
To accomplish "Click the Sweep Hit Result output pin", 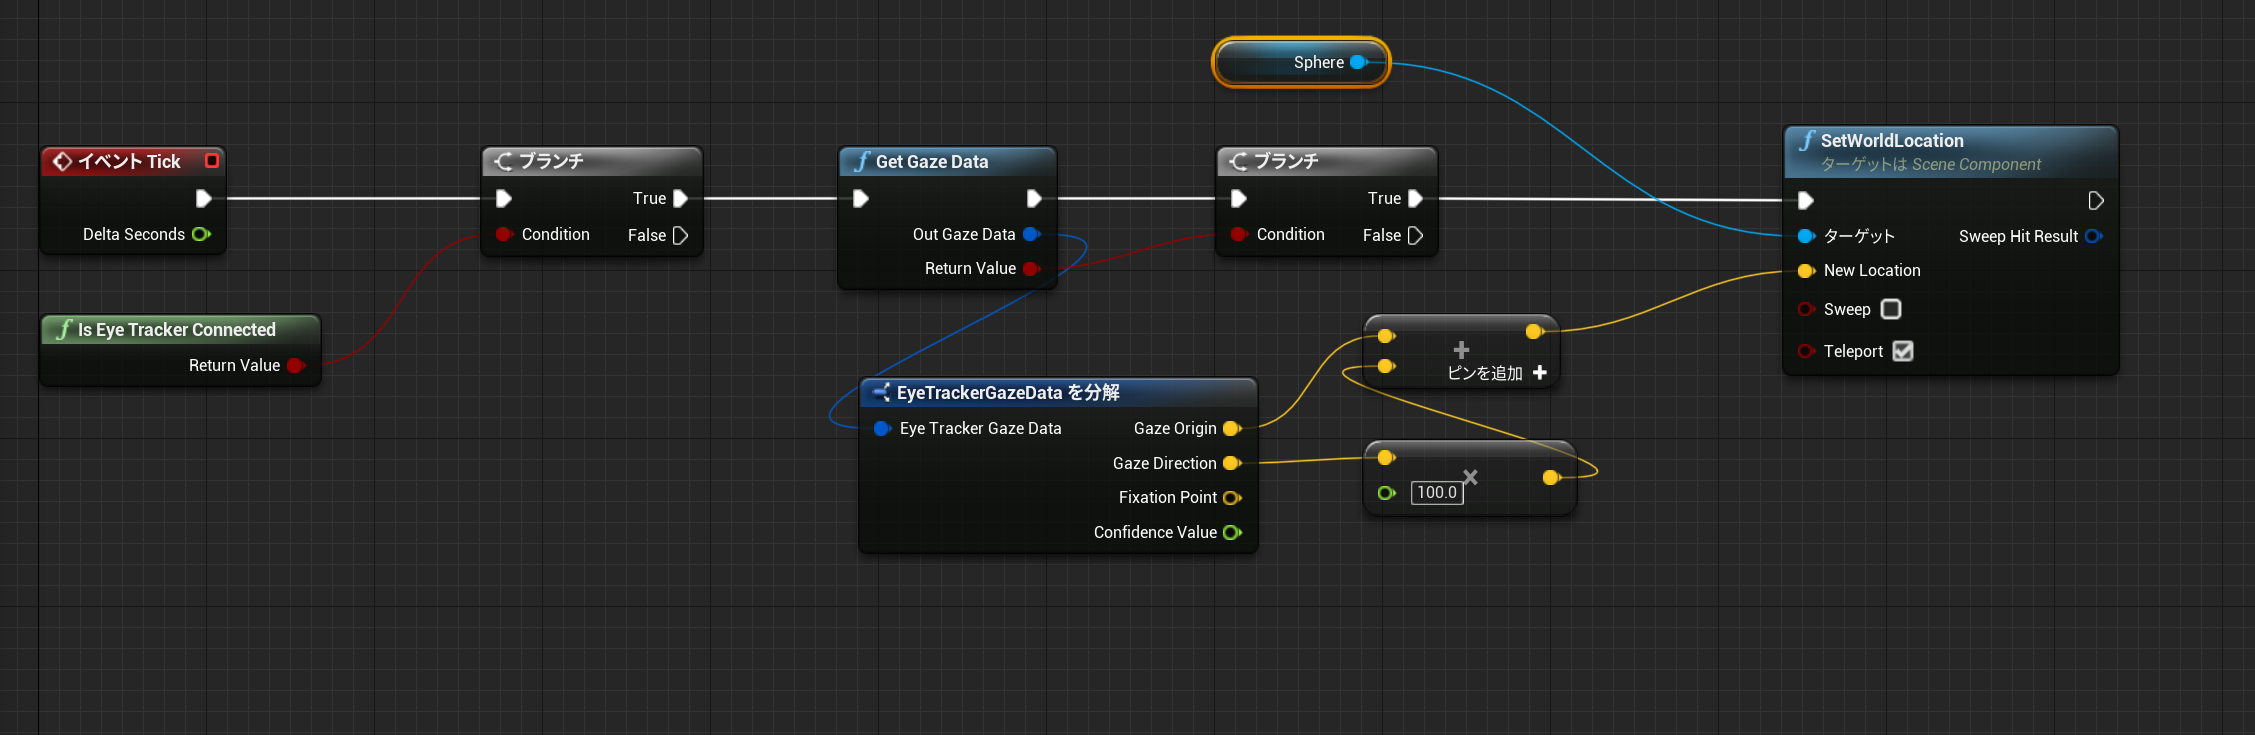I will click(x=2093, y=236).
